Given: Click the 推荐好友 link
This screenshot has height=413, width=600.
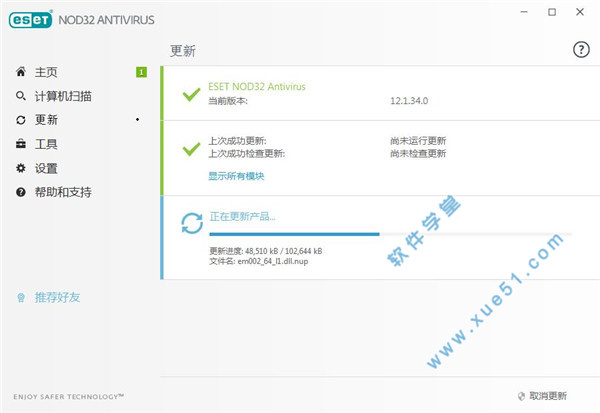Looking at the screenshot, I should (57, 297).
